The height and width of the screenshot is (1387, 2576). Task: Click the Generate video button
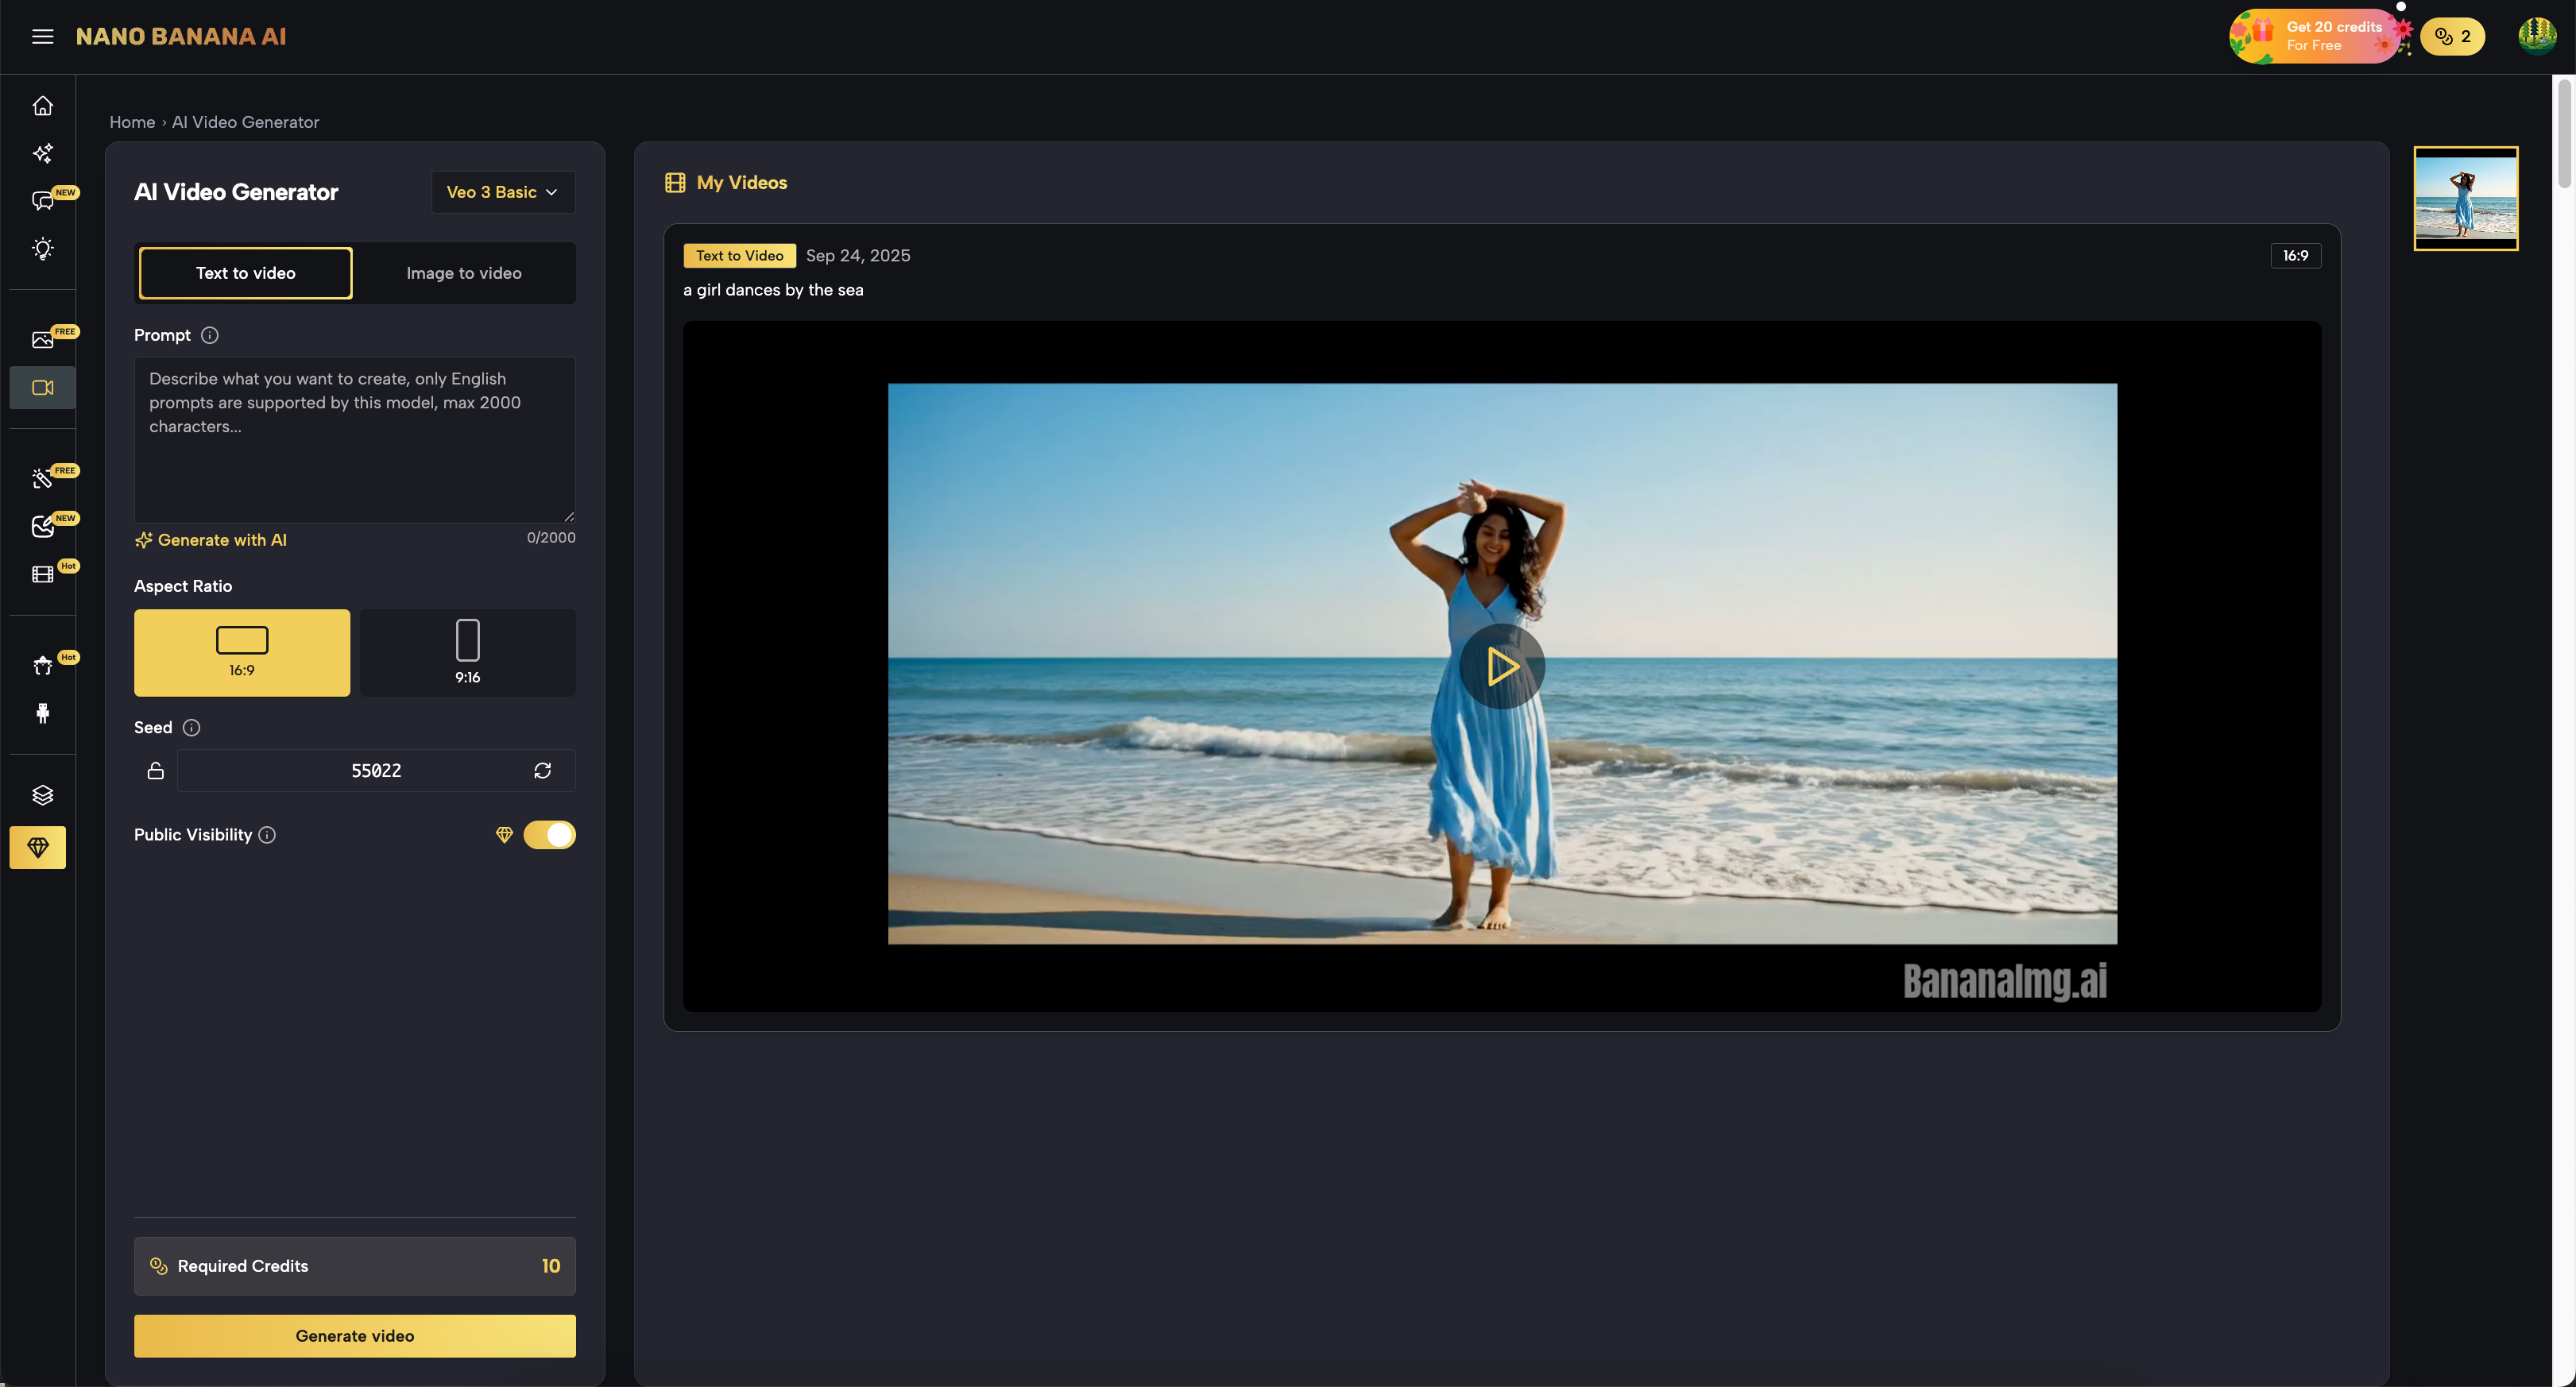354,1336
